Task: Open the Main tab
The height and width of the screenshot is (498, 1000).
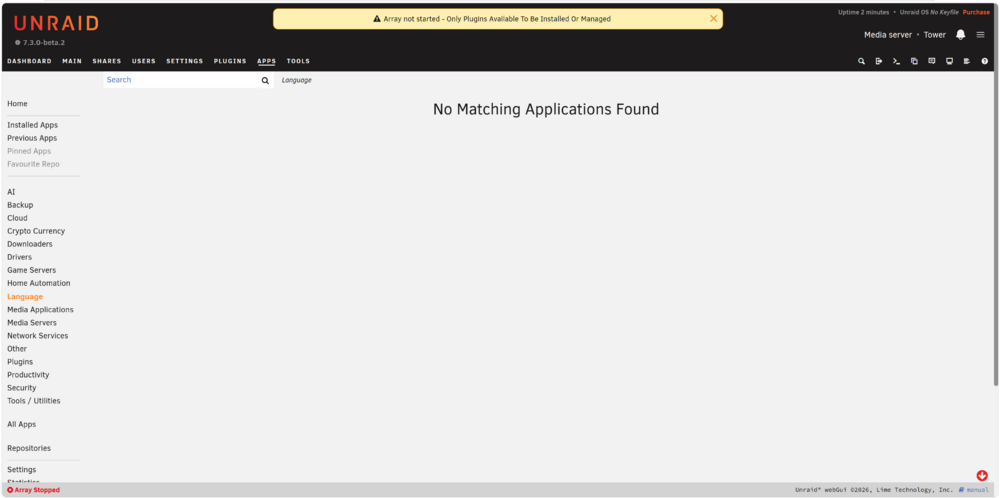Action: coord(72,61)
